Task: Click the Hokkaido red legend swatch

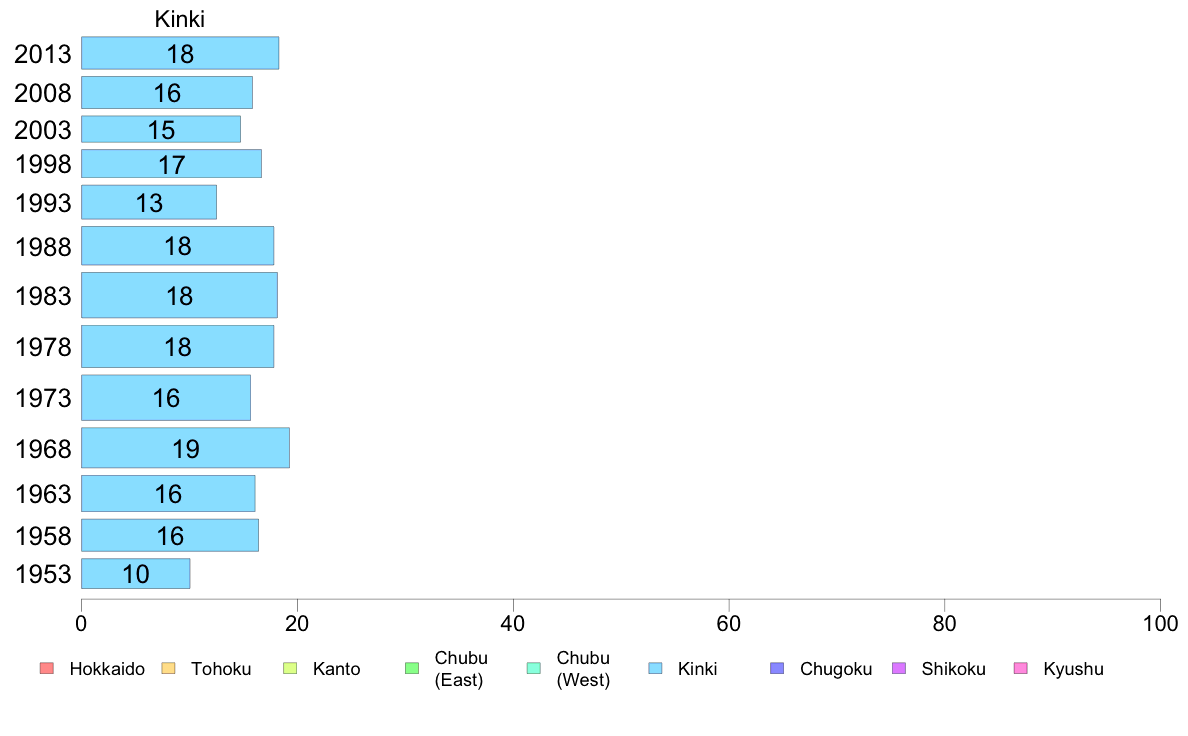Action: (47, 668)
